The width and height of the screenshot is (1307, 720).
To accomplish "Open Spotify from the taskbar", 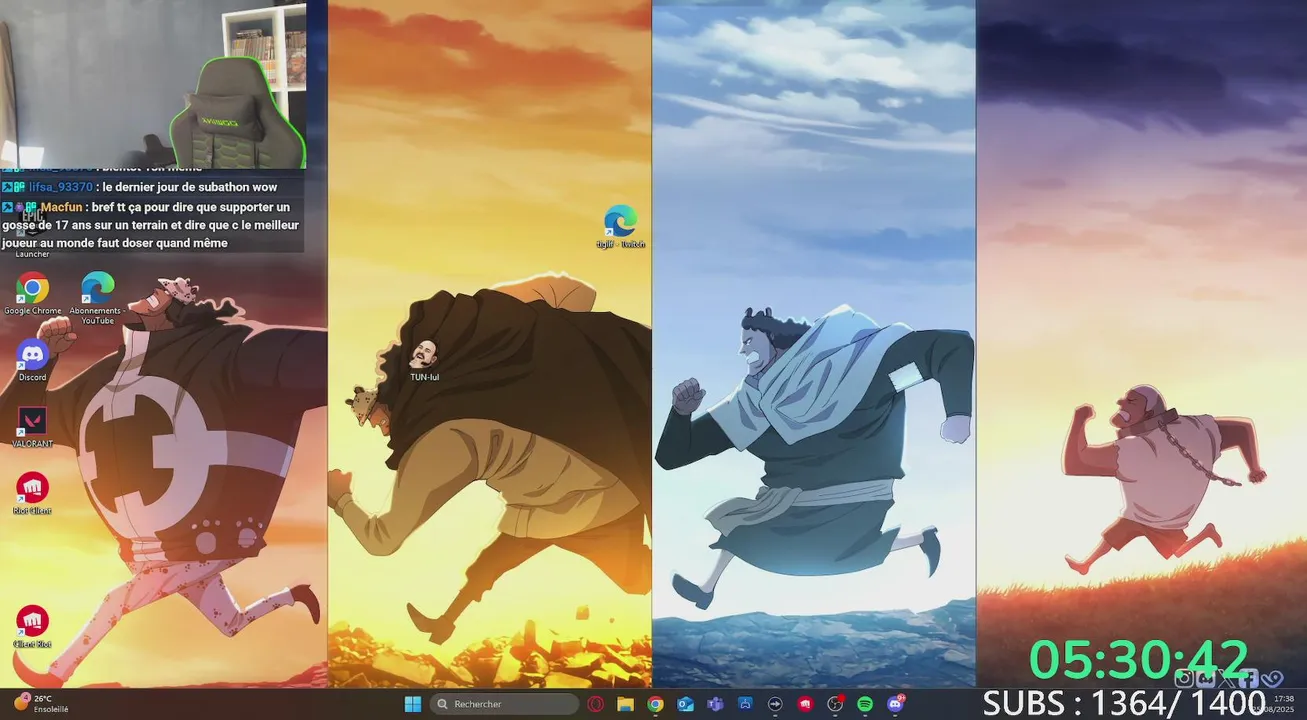I will [x=865, y=704].
